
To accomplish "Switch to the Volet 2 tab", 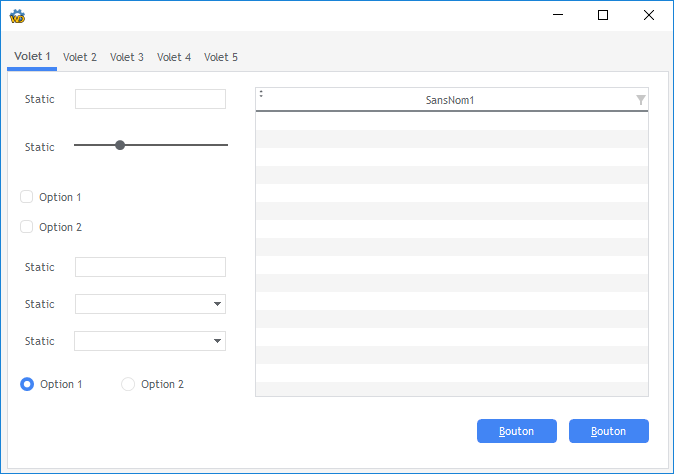I will [80, 57].
